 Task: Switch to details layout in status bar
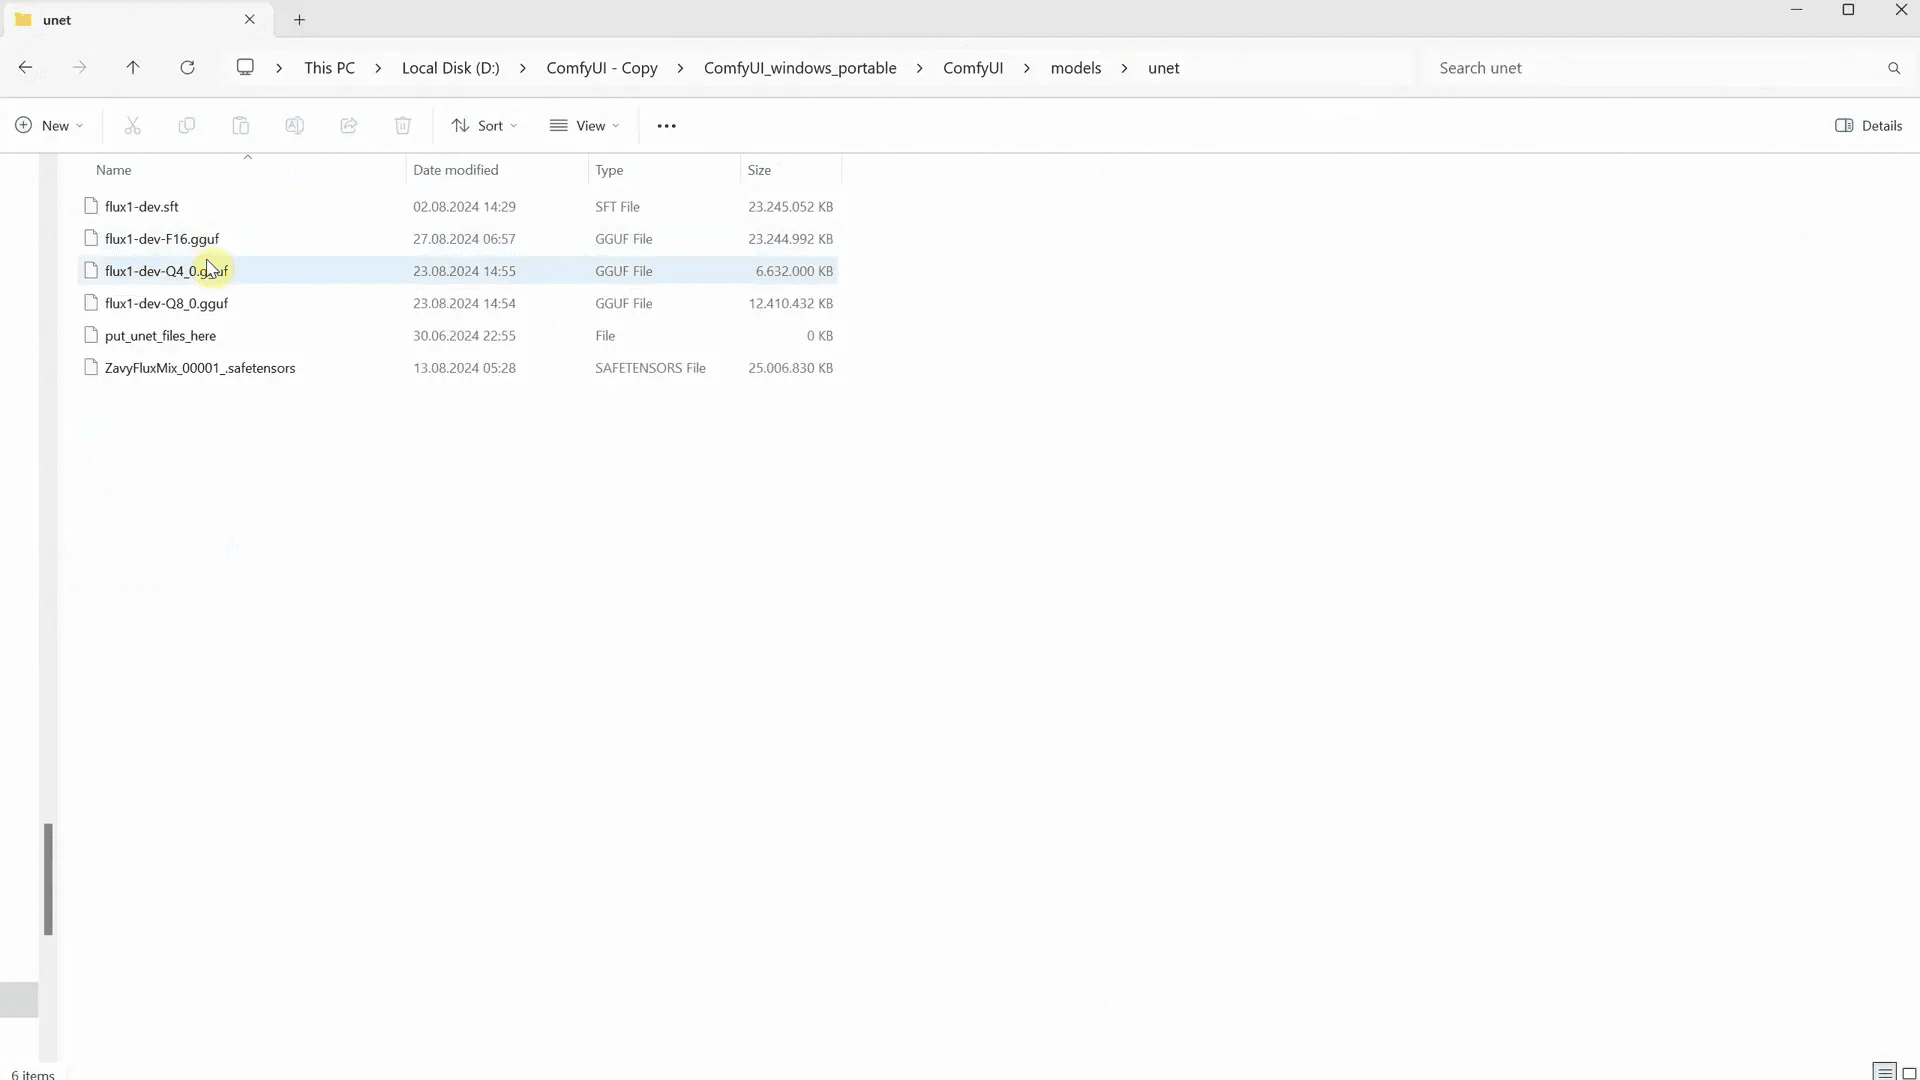[1885, 1071]
